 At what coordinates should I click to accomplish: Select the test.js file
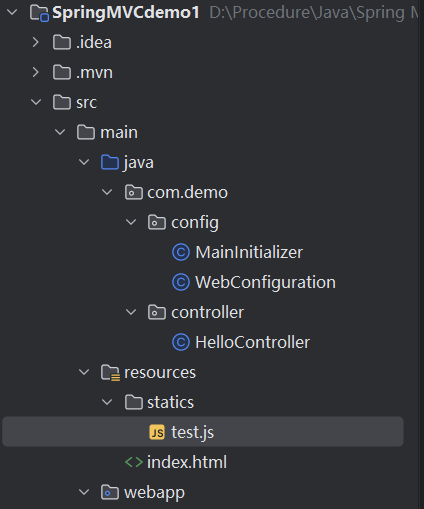pyautogui.click(x=203, y=432)
